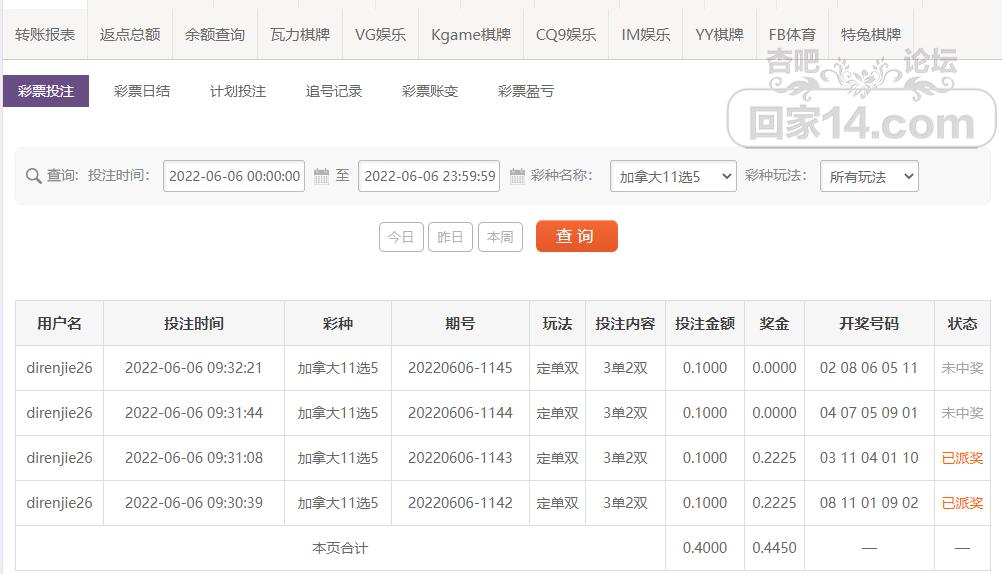Viewport: 1002px width, 574px height.
Task: Click the 投注时间 column header
Action: [x=194, y=323]
